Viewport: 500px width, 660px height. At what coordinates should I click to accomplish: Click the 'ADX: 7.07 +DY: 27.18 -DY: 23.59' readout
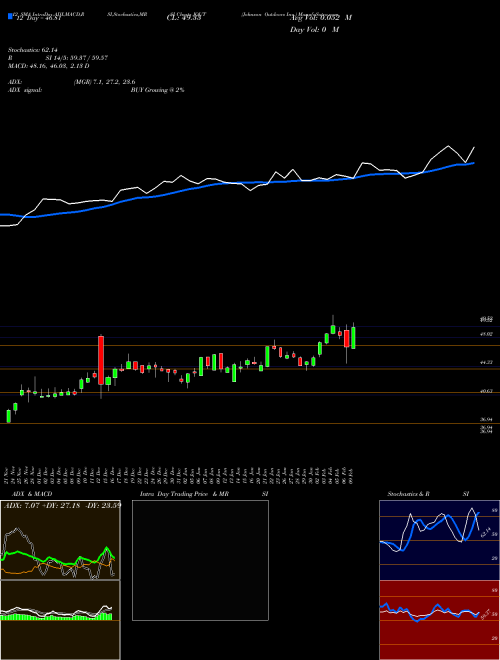pyautogui.click(x=62, y=505)
